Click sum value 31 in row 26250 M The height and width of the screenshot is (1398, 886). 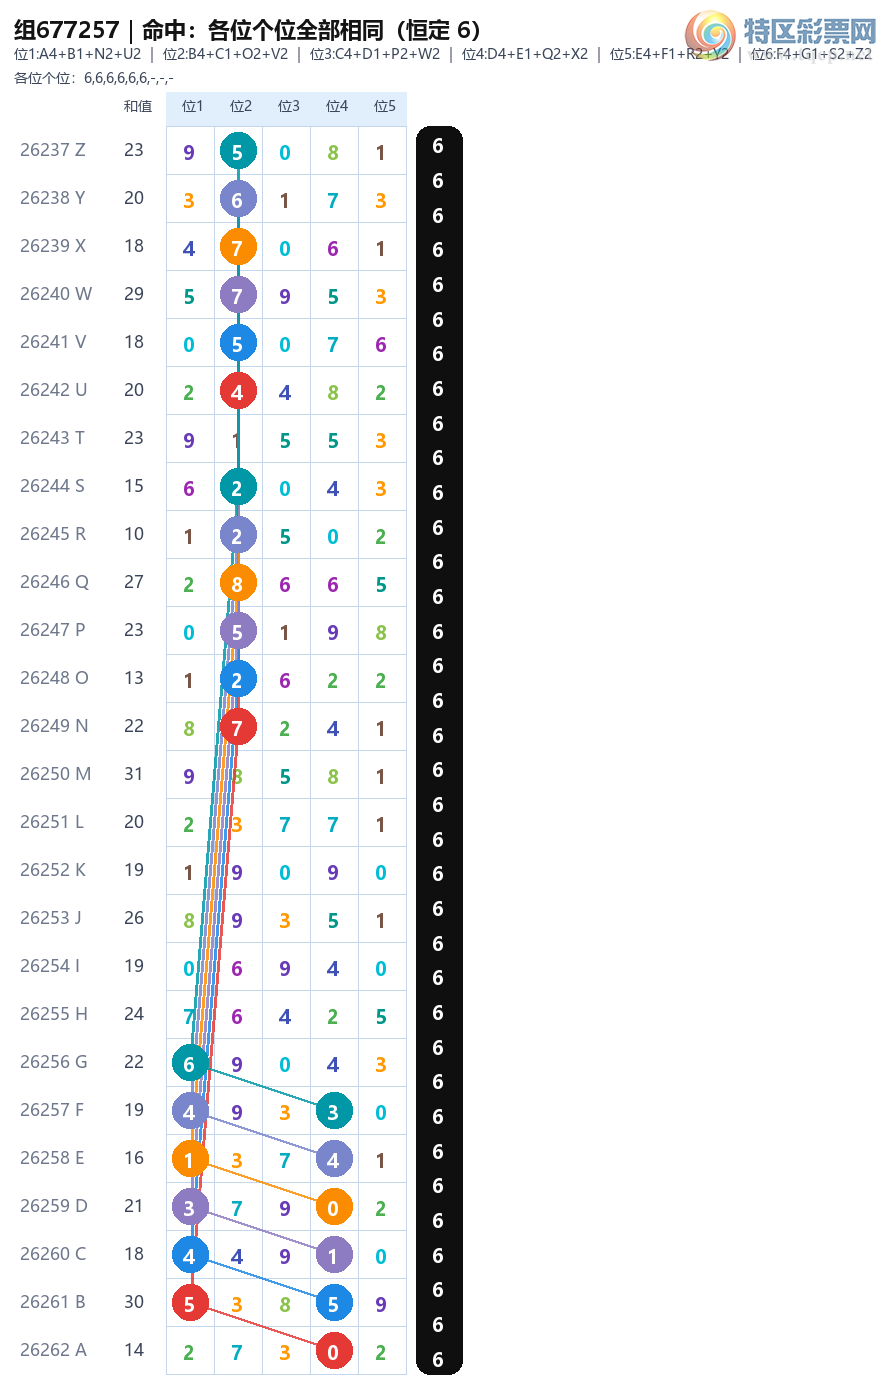point(134,774)
